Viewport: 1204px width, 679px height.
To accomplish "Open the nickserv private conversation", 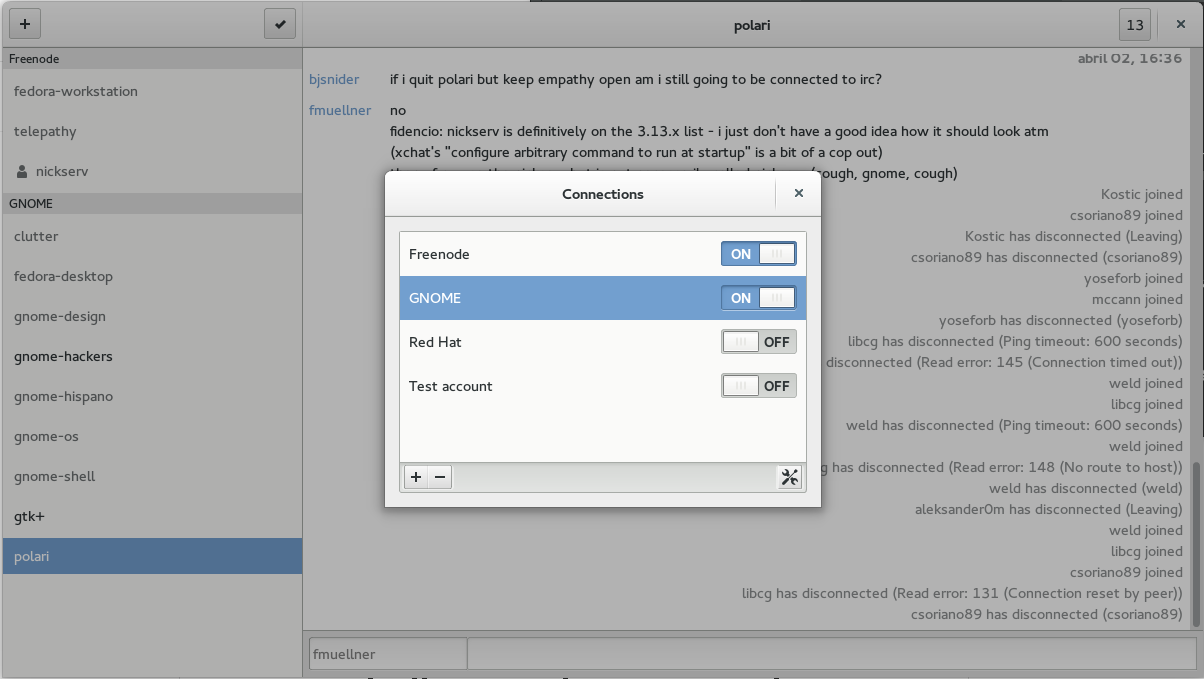I will pos(152,171).
